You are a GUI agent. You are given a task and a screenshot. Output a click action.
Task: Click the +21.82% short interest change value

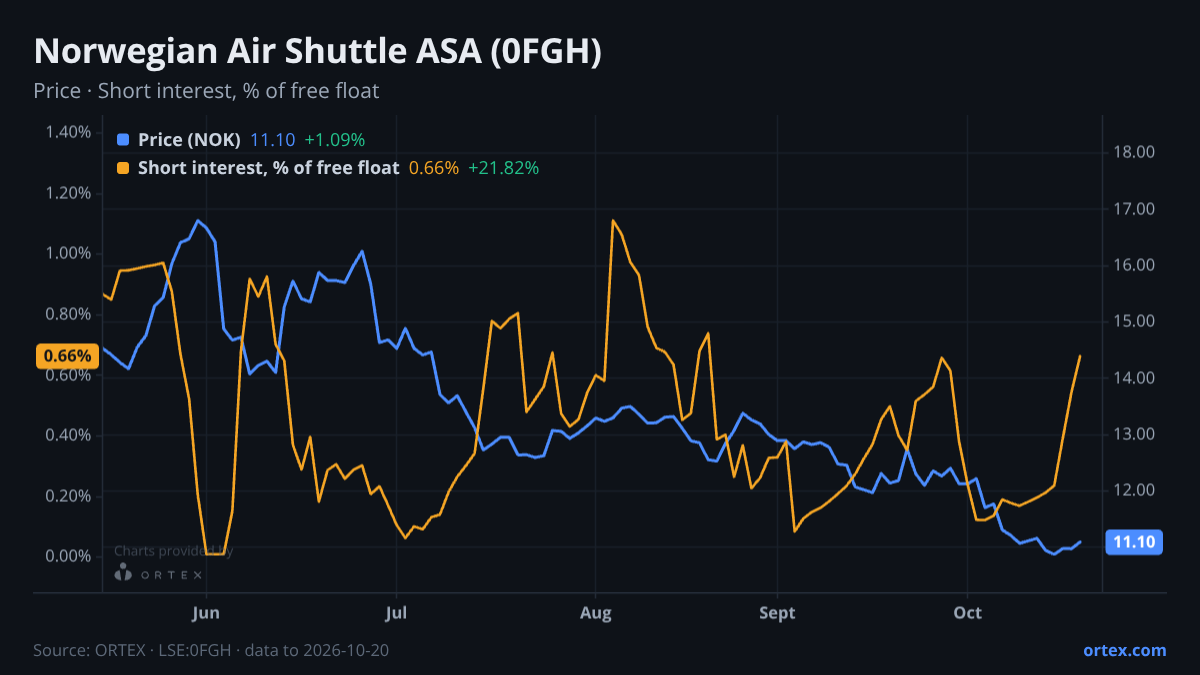504,168
